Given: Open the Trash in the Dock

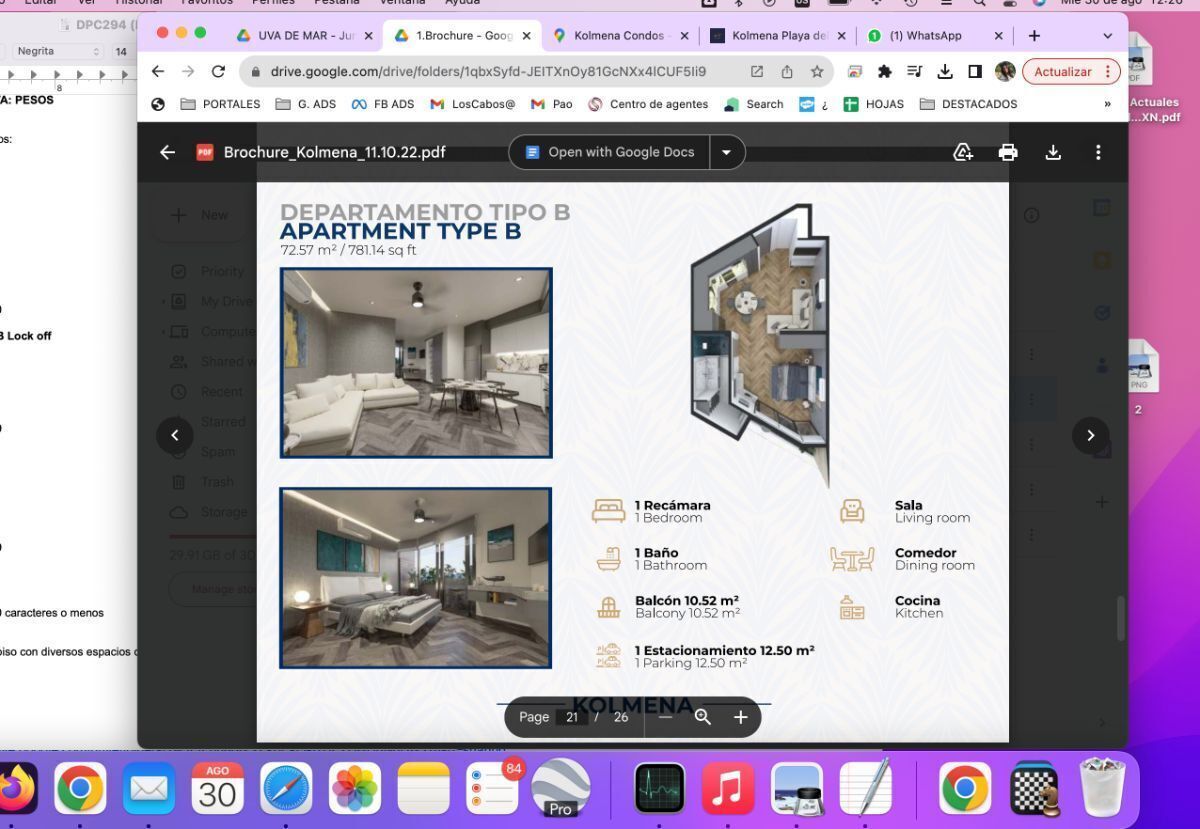Looking at the screenshot, I should [x=1103, y=789].
